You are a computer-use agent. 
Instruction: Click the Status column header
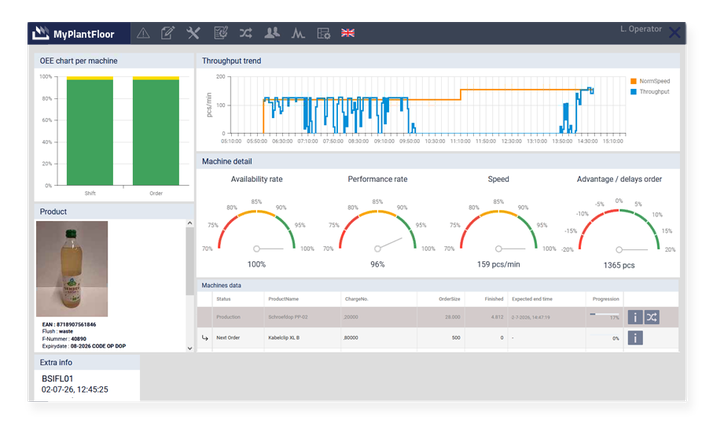[223, 299]
